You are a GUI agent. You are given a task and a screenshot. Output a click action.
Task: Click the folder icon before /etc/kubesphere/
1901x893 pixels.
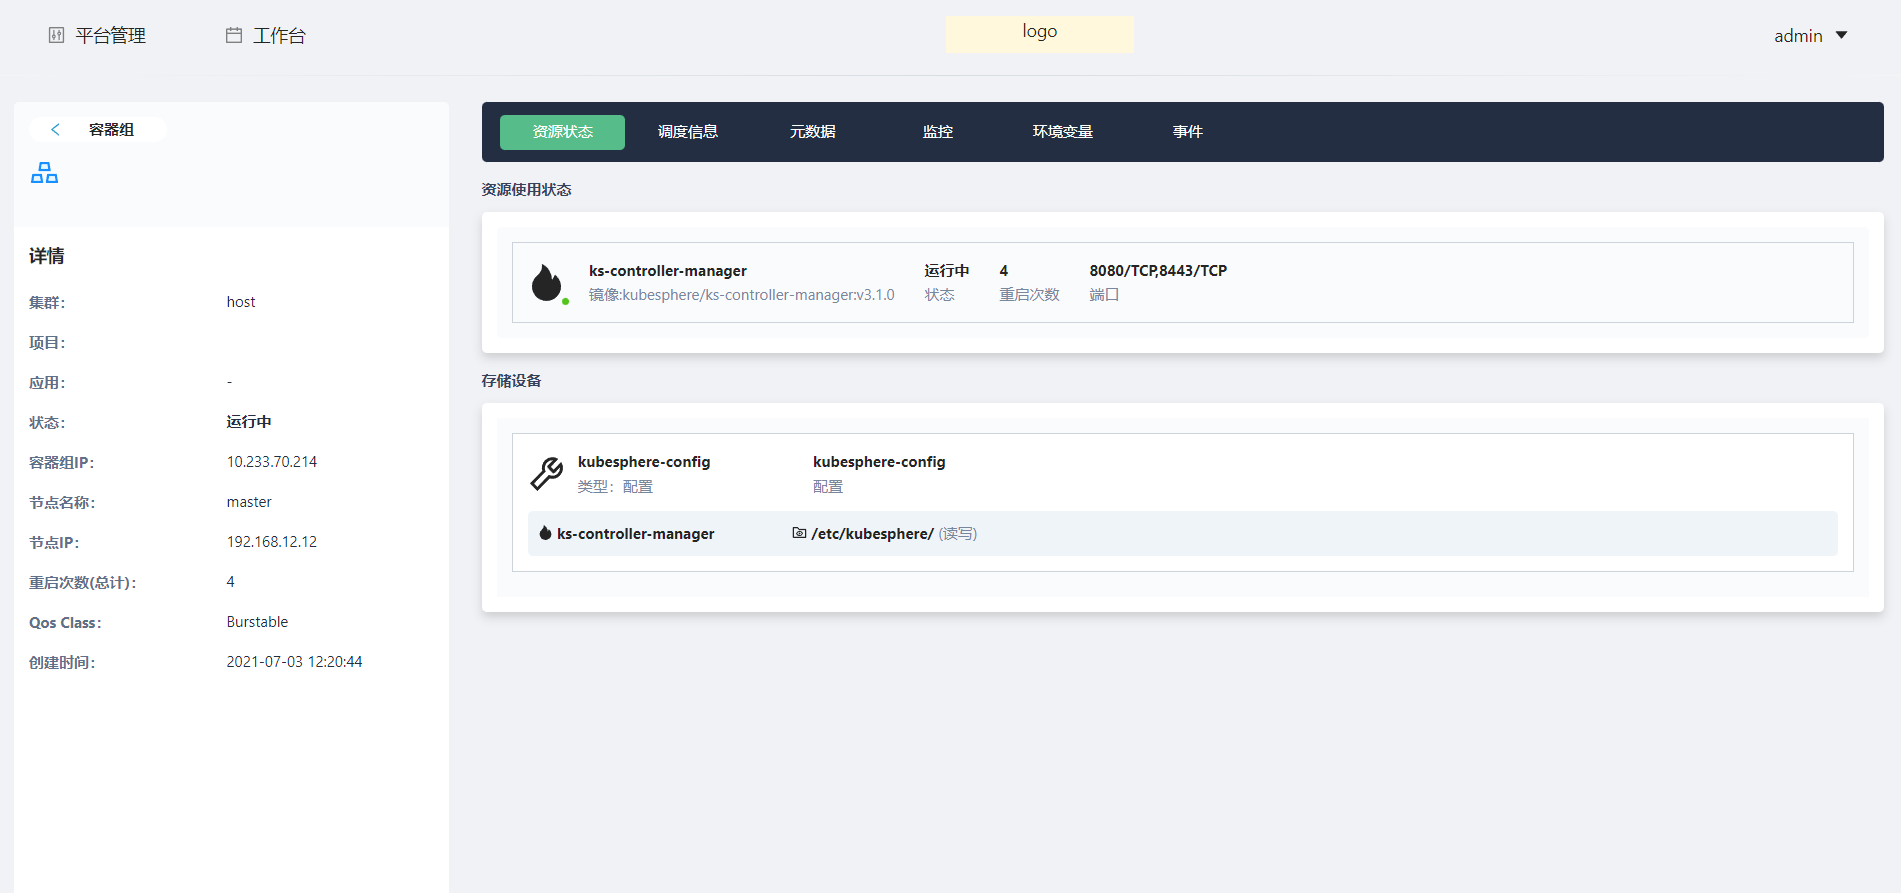tap(799, 533)
